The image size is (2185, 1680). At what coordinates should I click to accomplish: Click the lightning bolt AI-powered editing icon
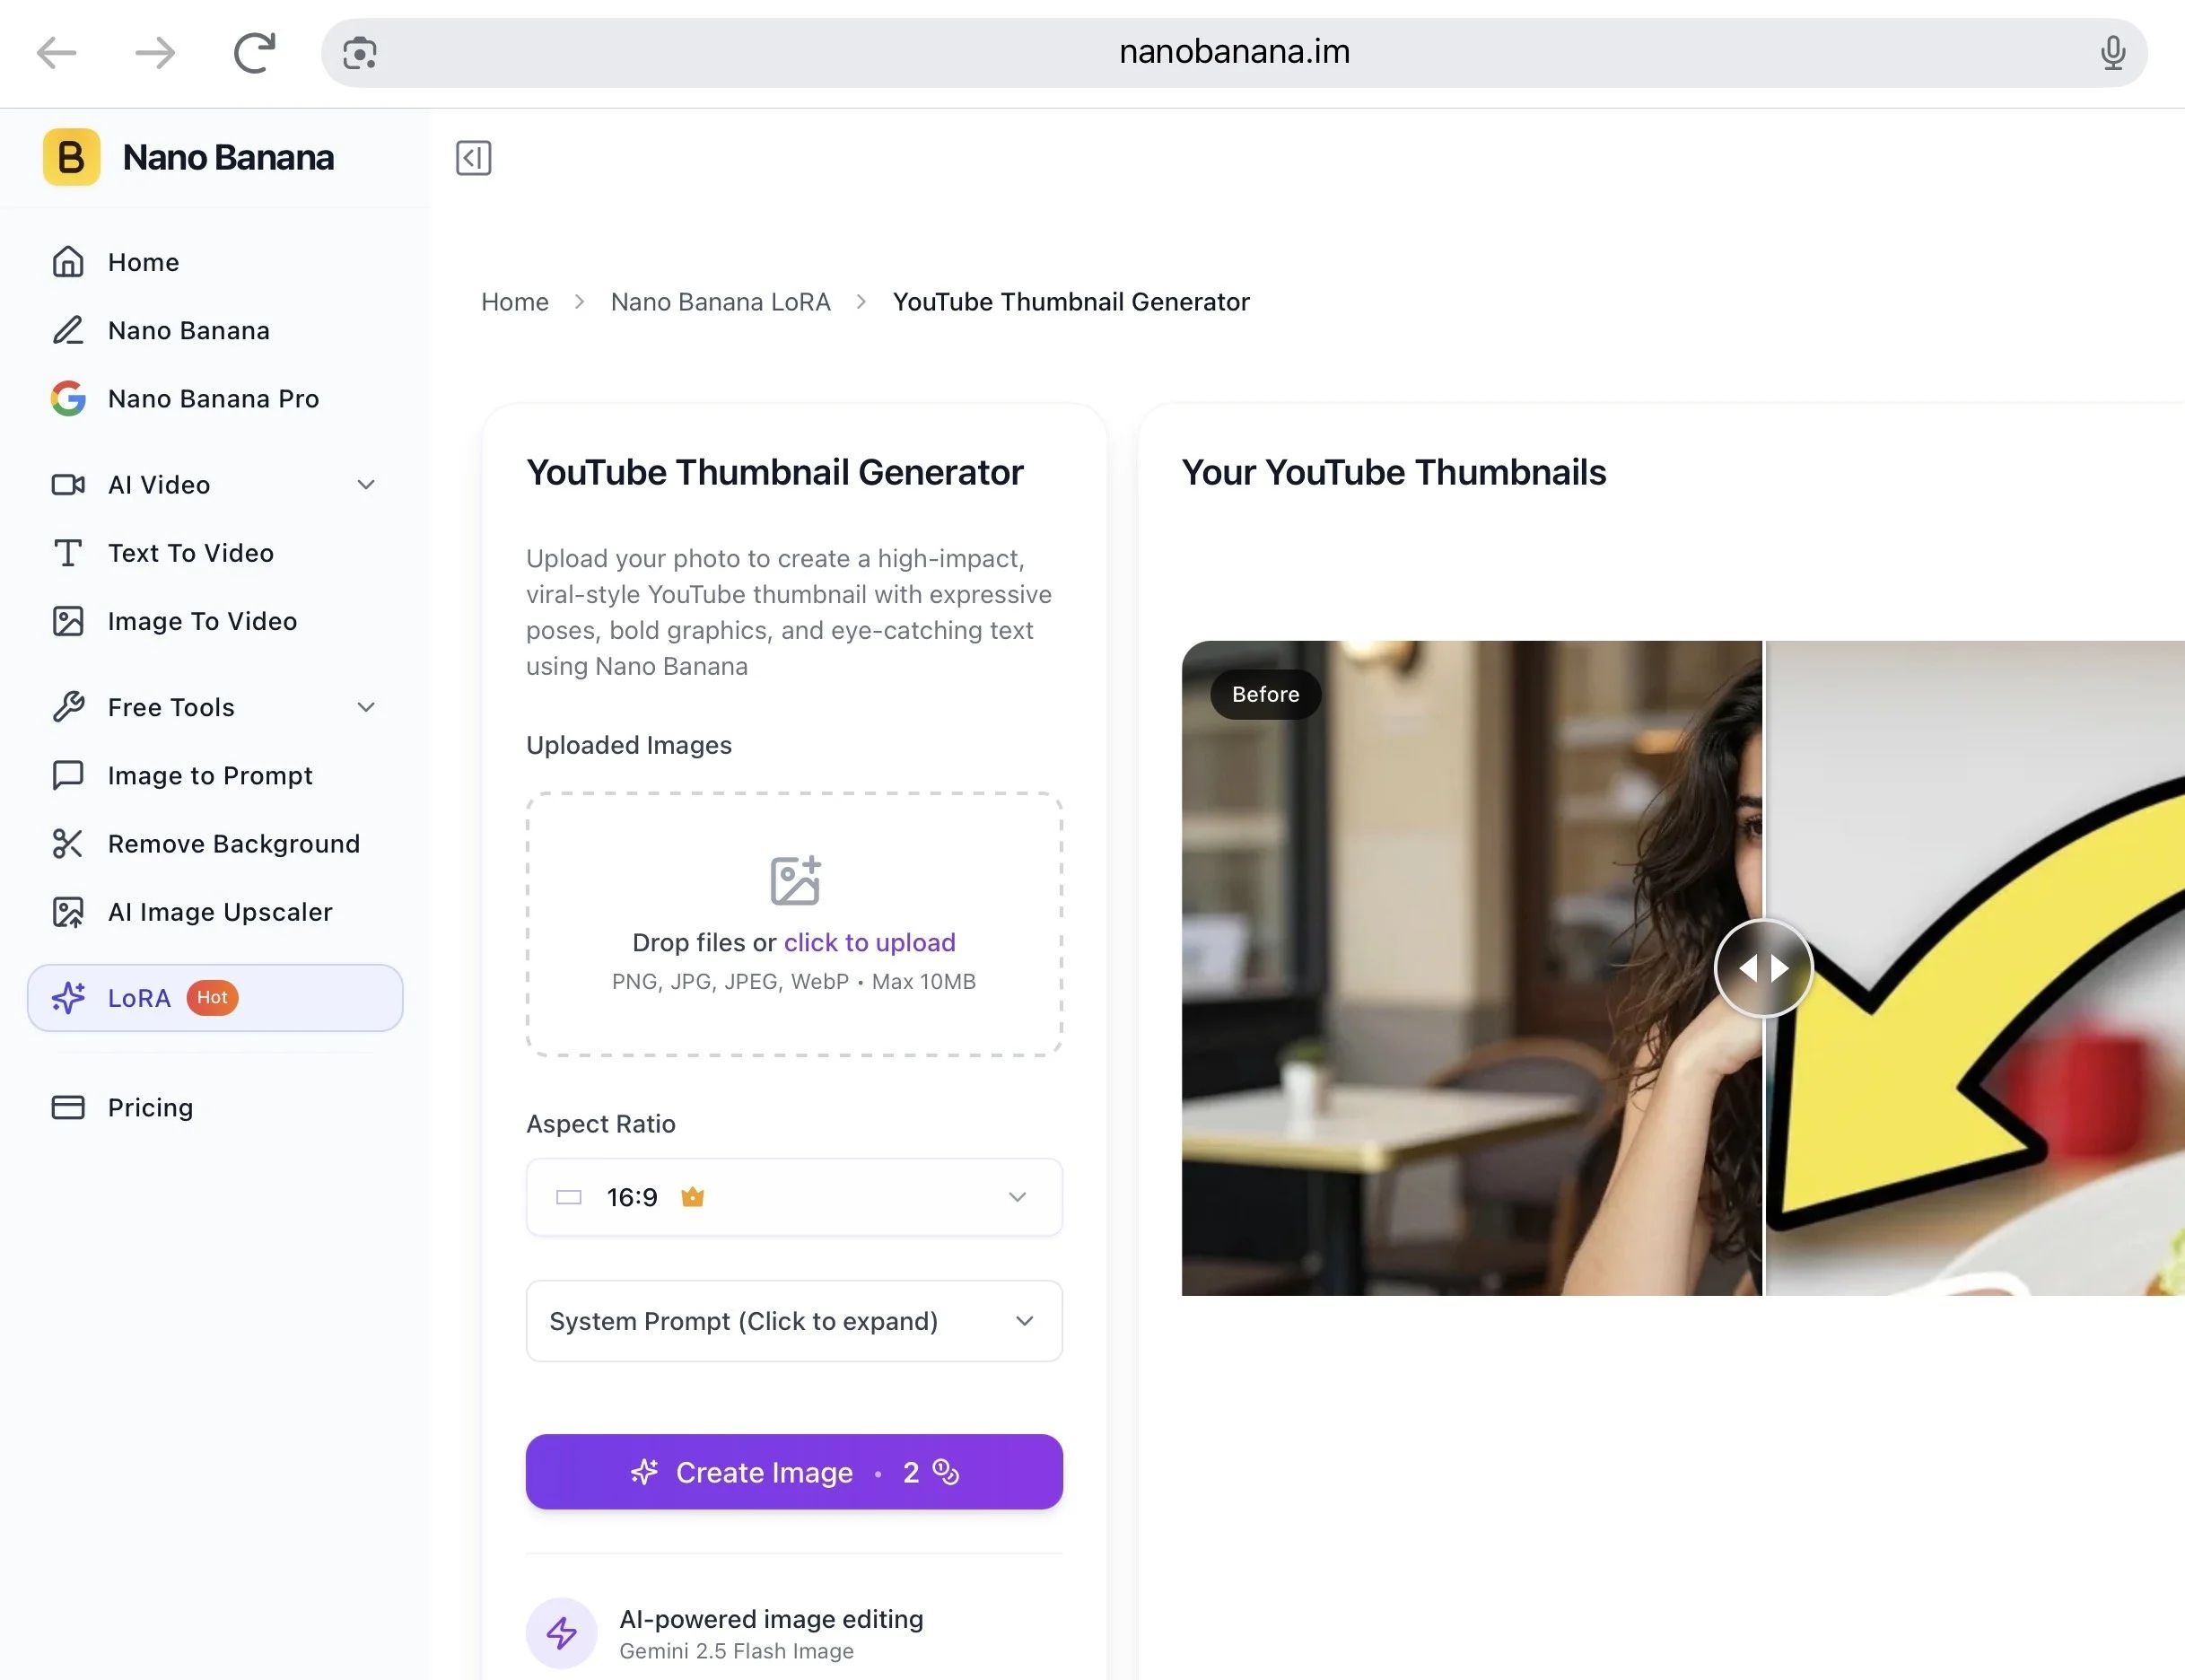[562, 1633]
